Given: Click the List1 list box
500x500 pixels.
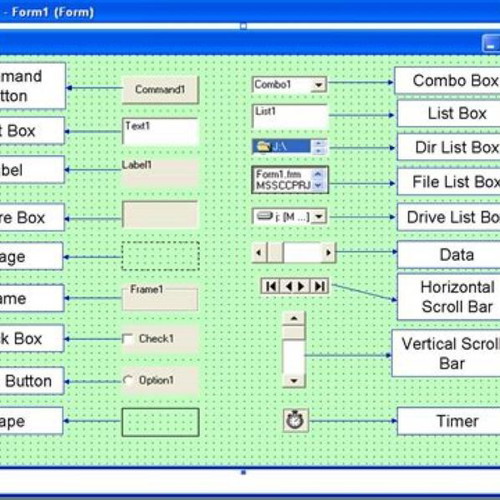Looking at the screenshot, I should 290,116.
